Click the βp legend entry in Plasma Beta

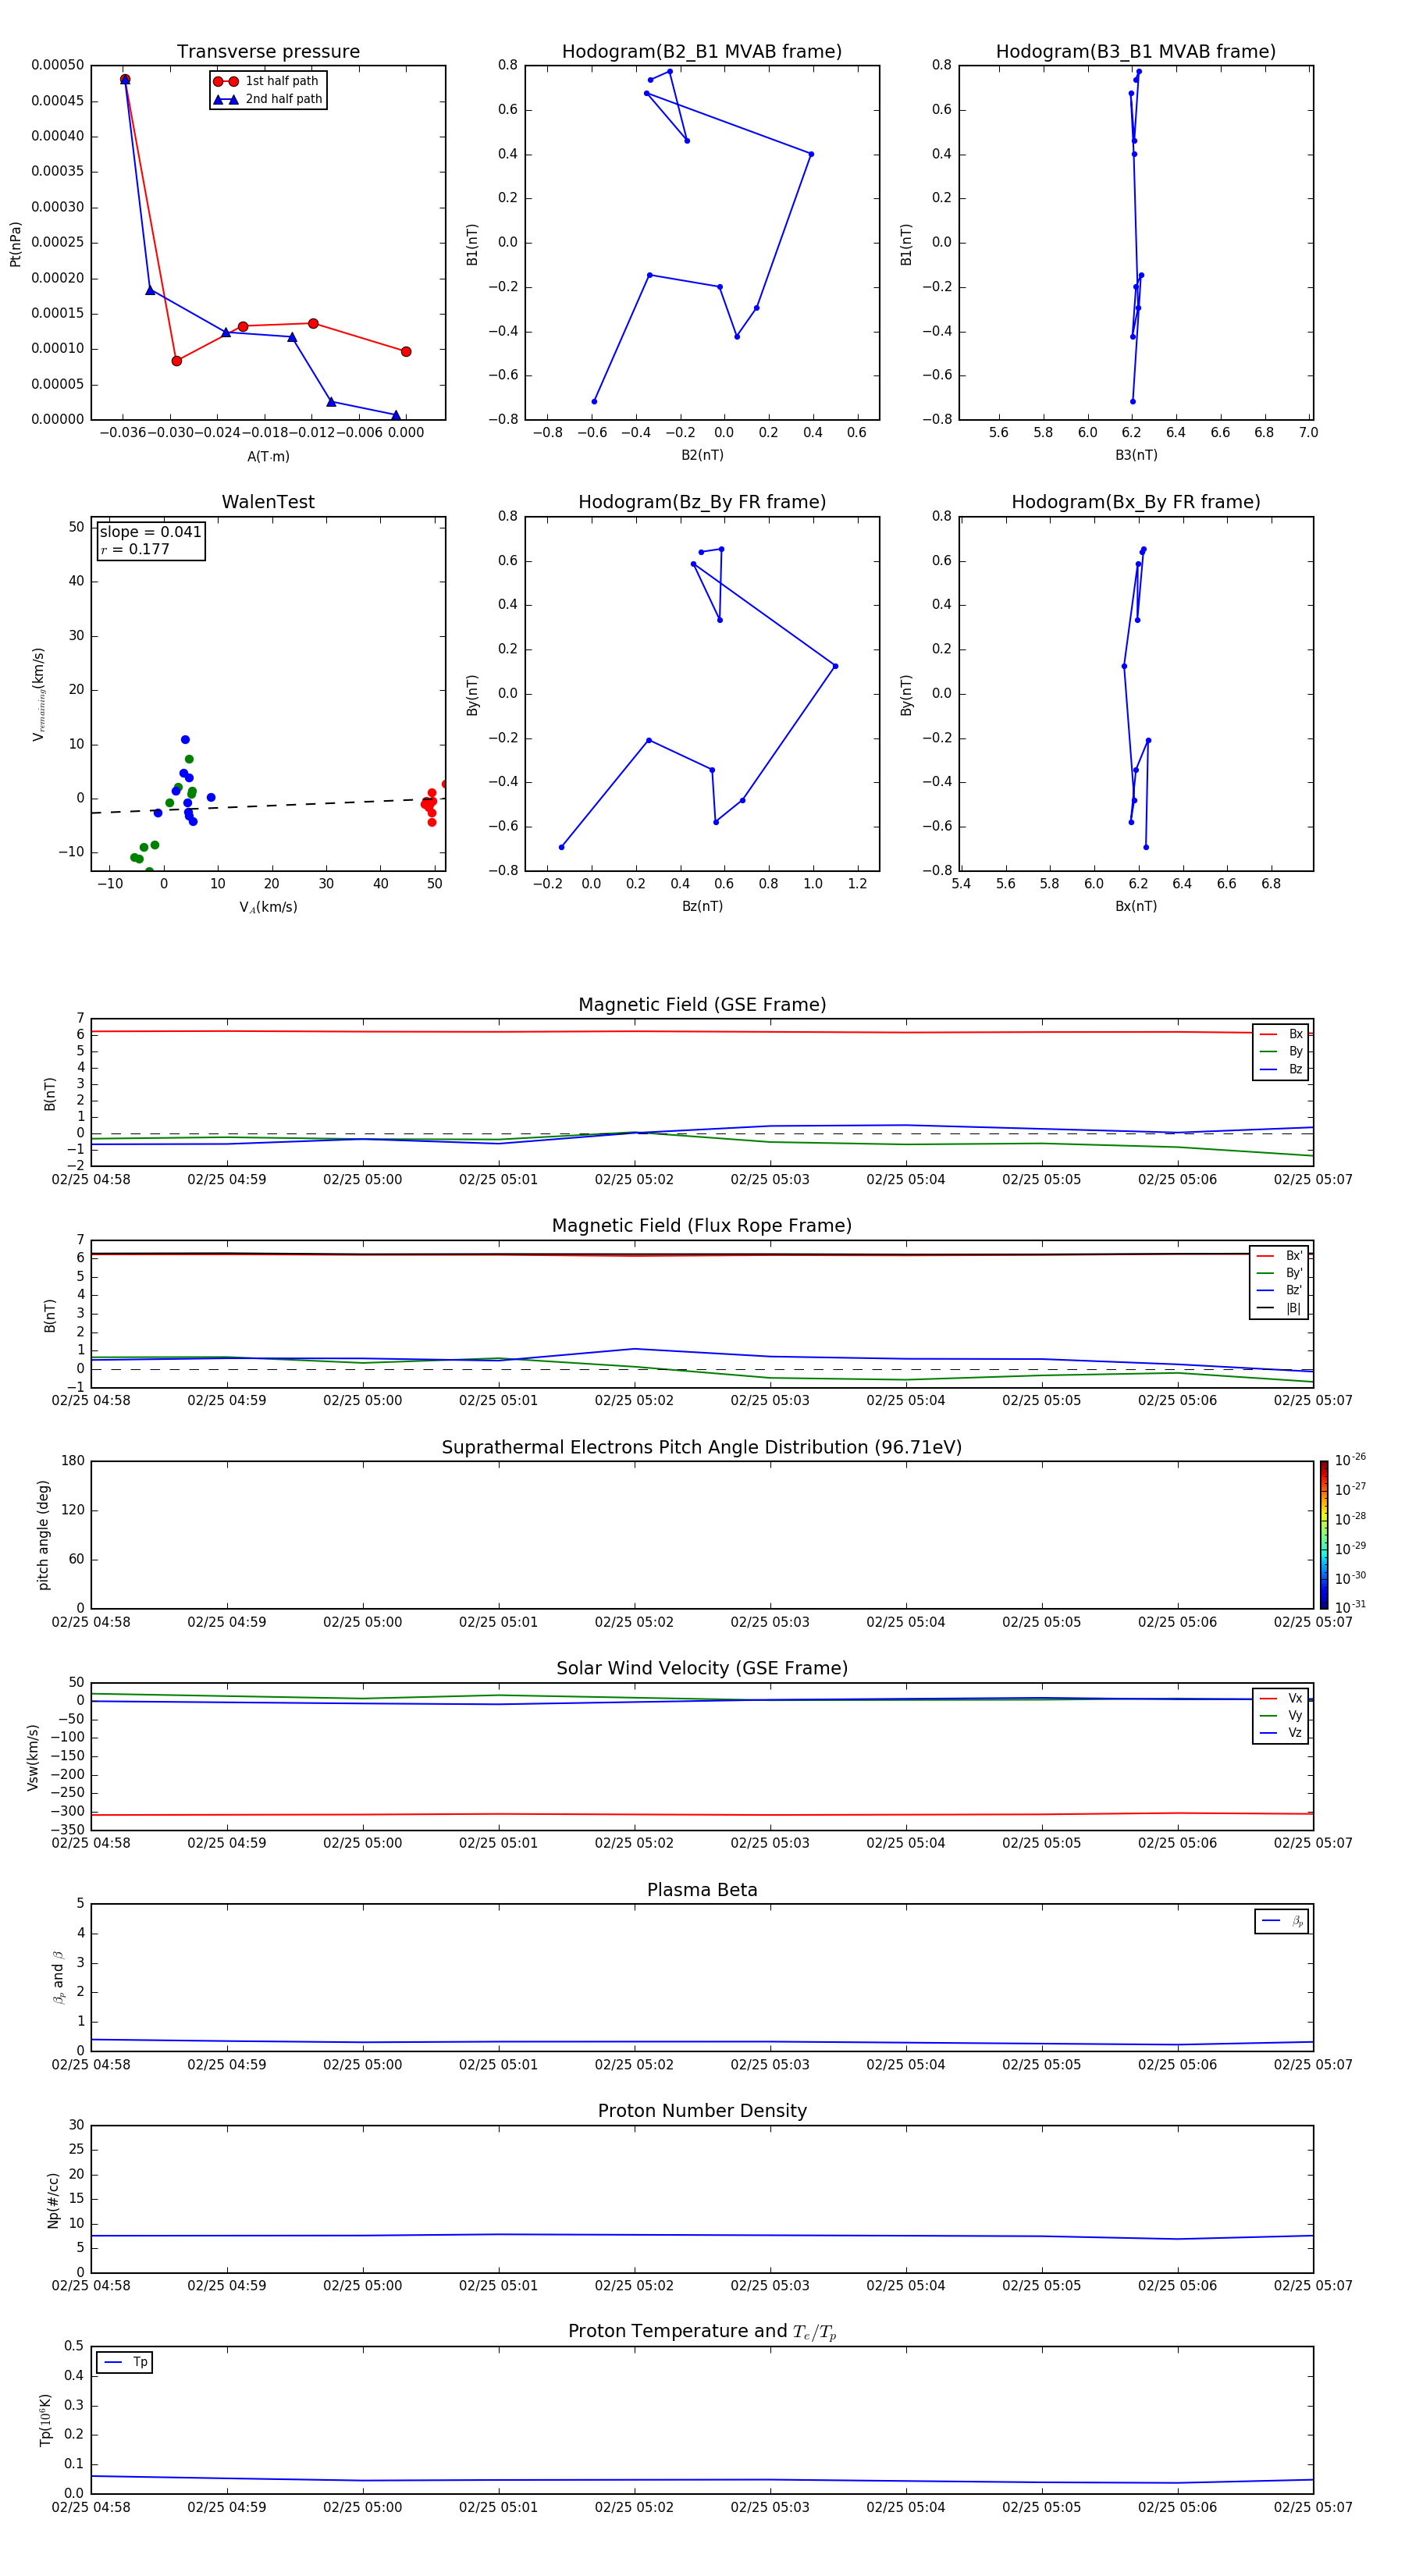tap(1282, 1921)
